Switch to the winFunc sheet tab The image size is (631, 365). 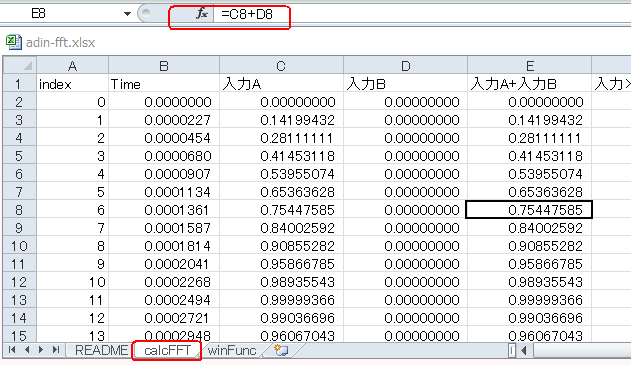tap(232, 350)
